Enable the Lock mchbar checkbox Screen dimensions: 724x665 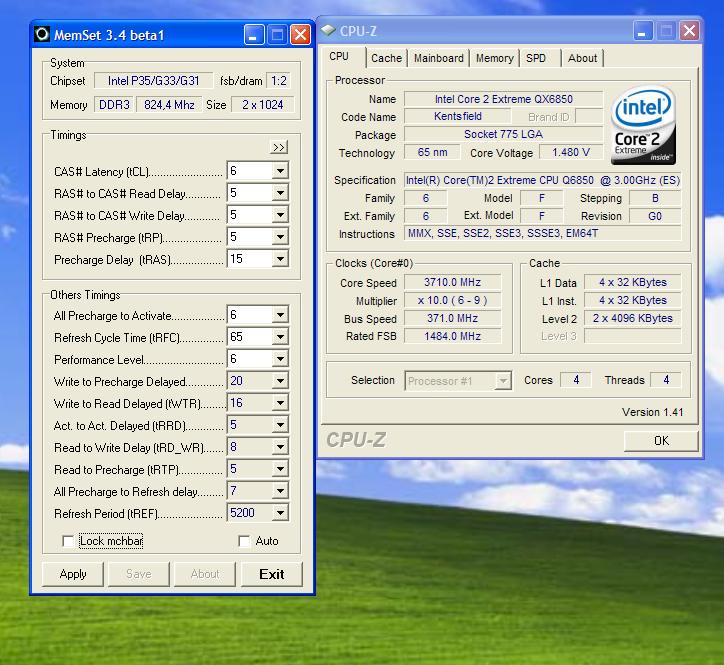click(68, 541)
